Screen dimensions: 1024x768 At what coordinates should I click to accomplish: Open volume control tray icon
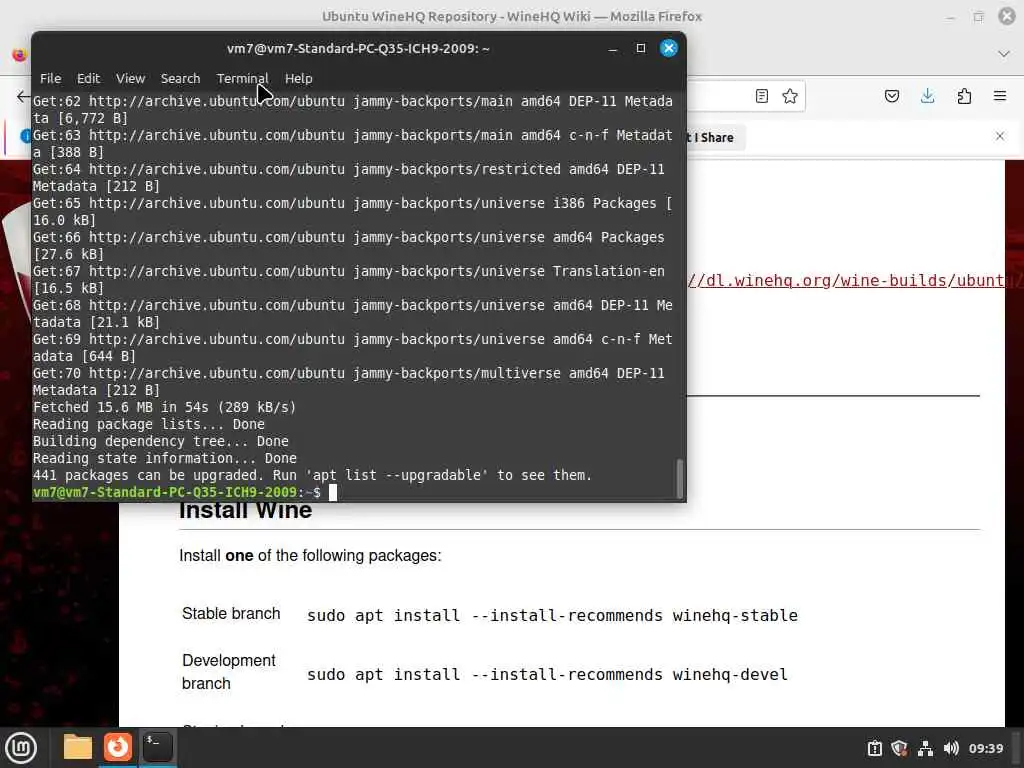click(x=951, y=748)
